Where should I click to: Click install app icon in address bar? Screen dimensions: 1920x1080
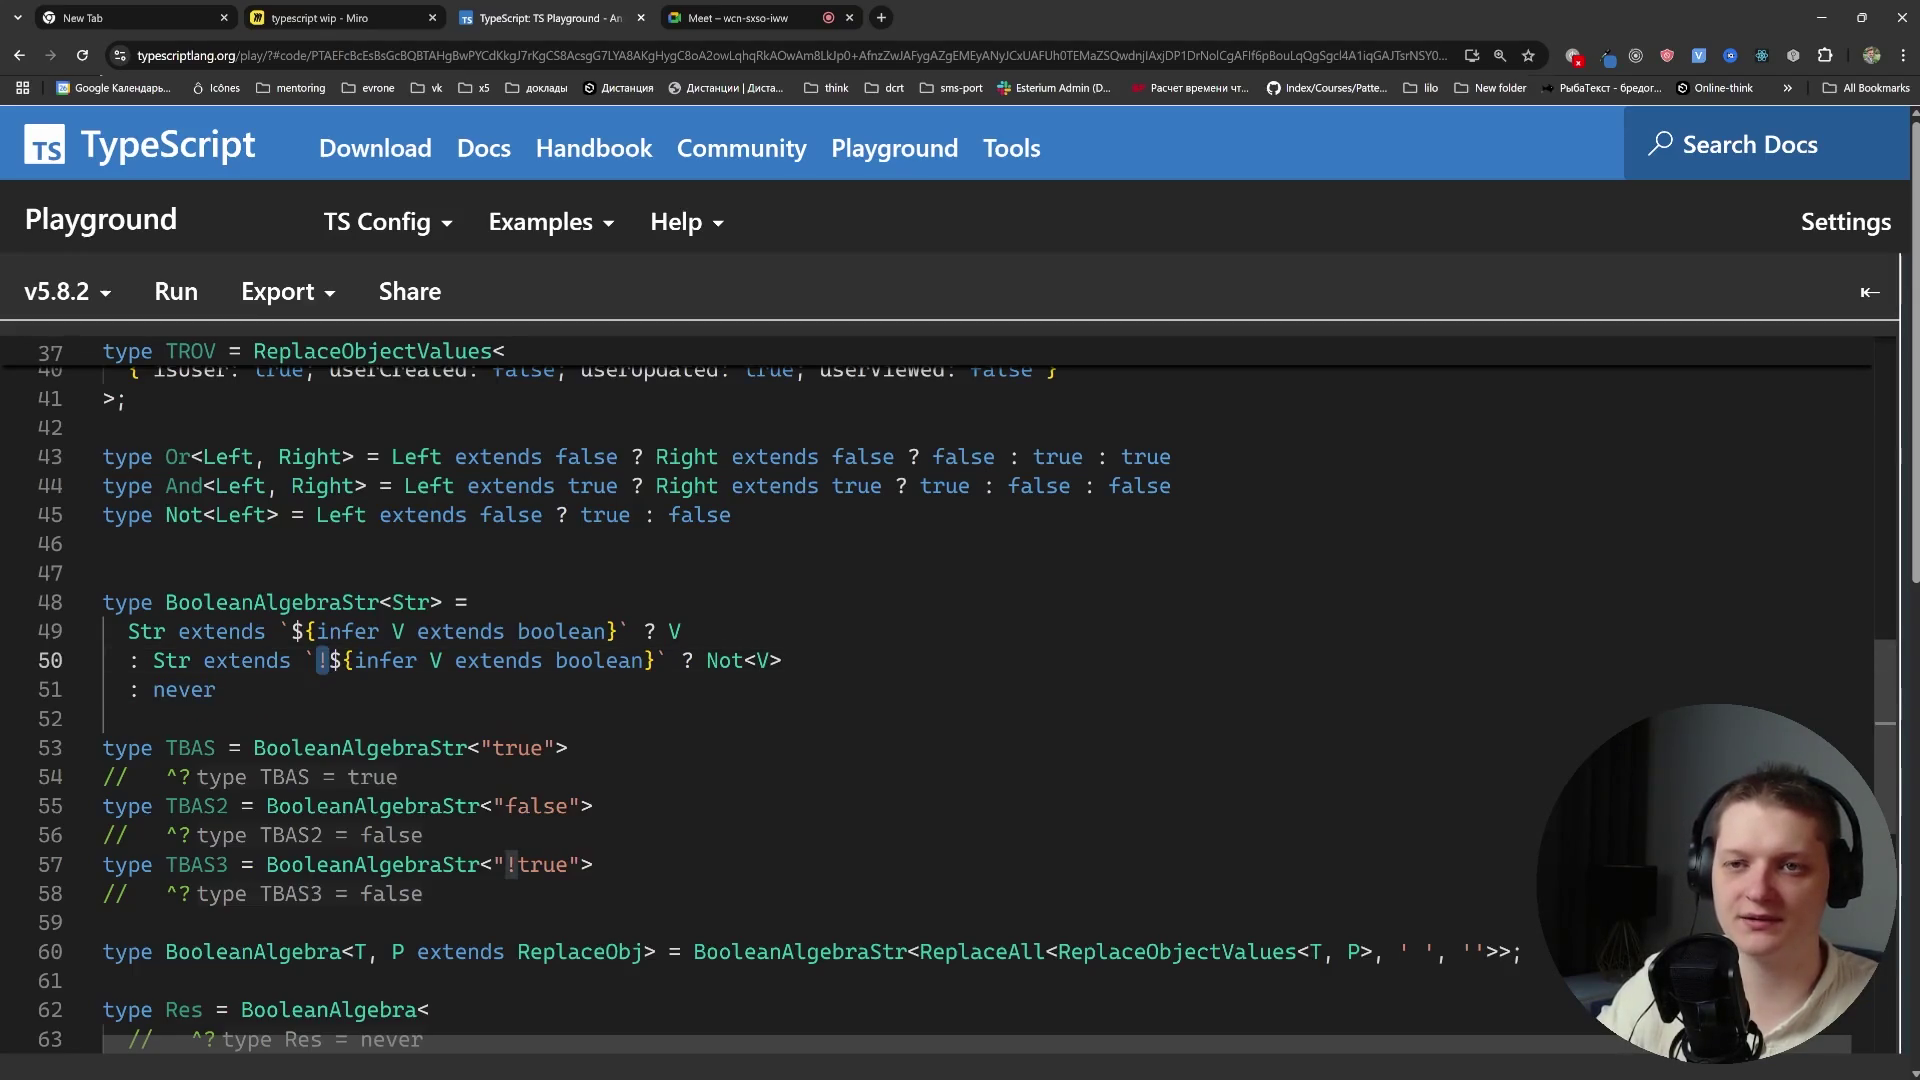[1471, 56]
